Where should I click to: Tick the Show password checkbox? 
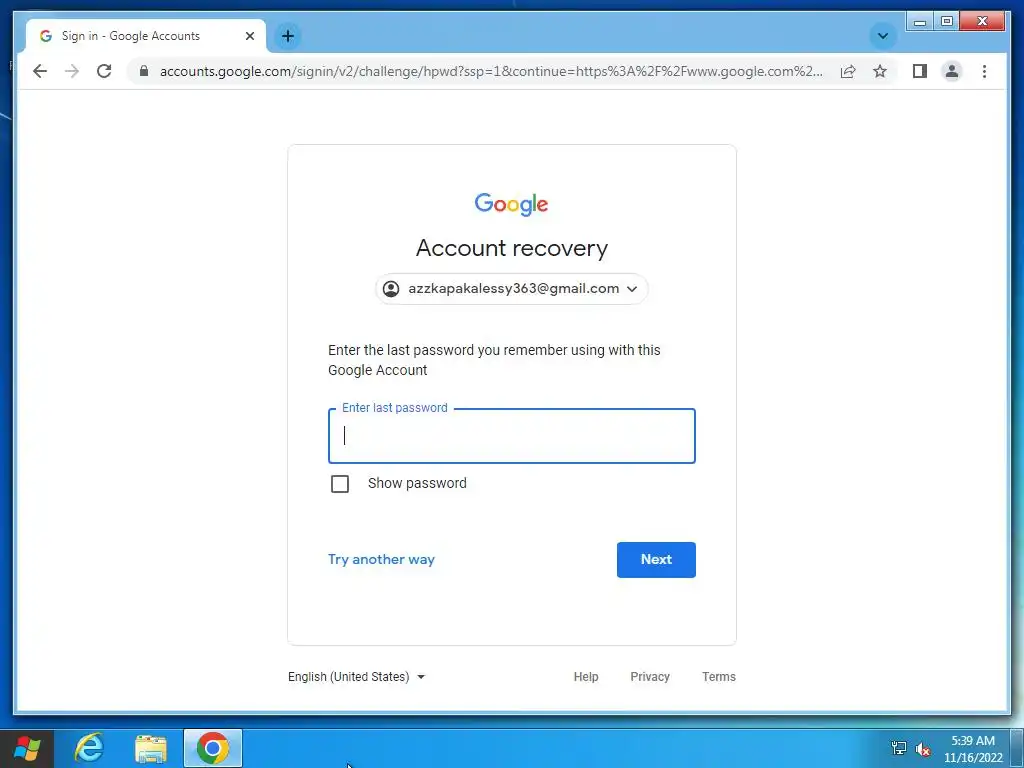[340, 484]
